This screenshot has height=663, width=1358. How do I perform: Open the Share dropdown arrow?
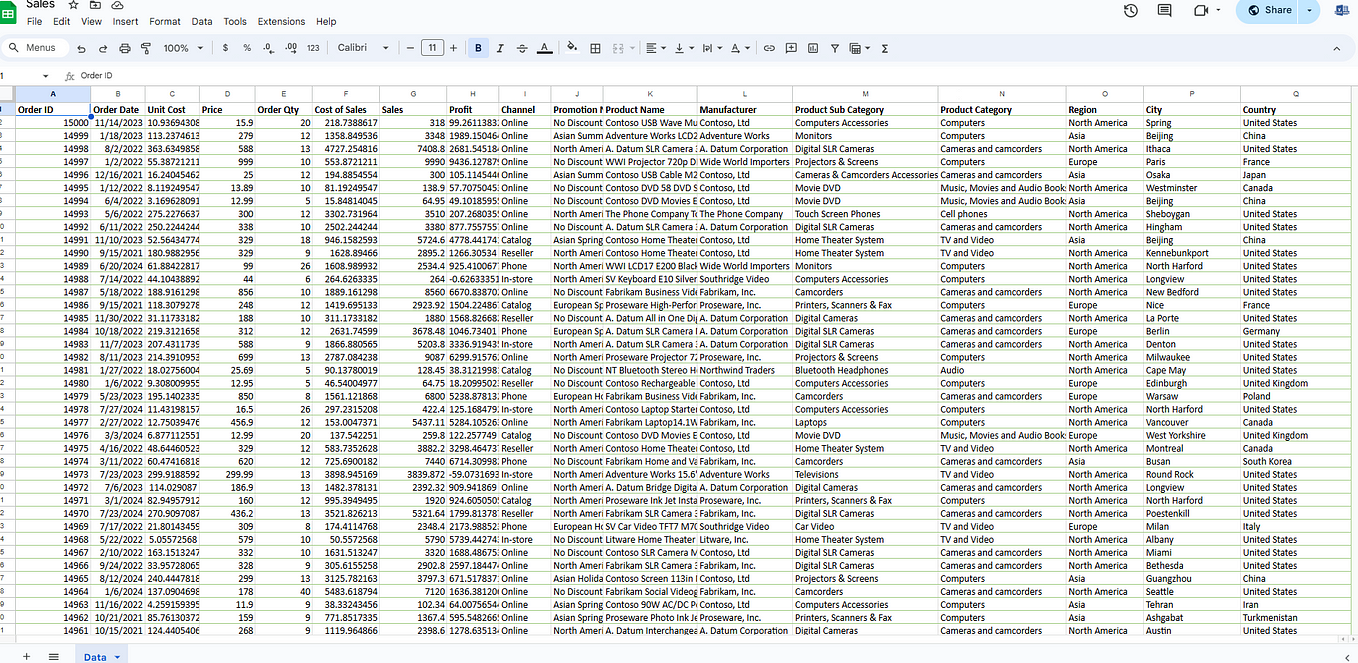click(x=1311, y=10)
